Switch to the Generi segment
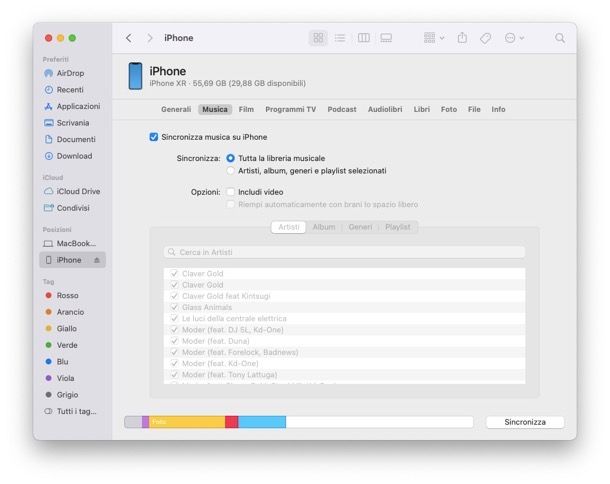The image size is (610, 484). (360, 227)
